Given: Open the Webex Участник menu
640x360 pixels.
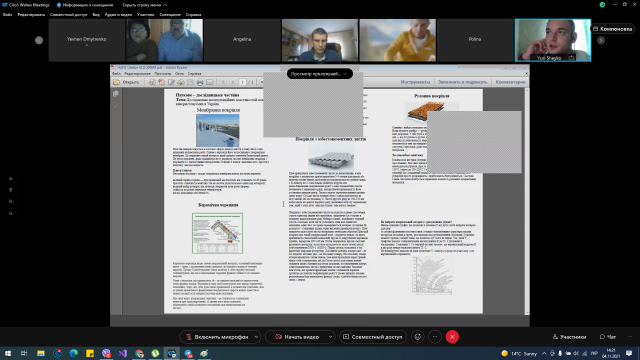Looking at the screenshot, I should pyautogui.click(x=146, y=15).
